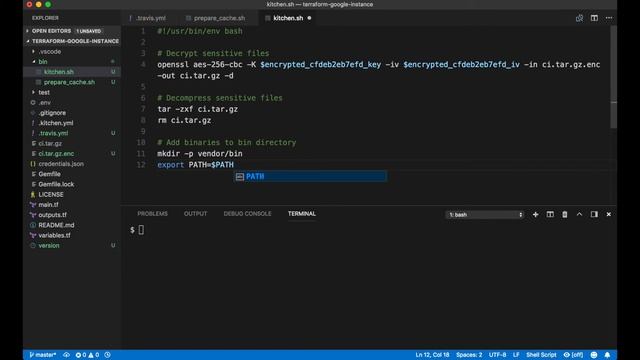
Task: Click the master branch indicator
Action: [42, 355]
